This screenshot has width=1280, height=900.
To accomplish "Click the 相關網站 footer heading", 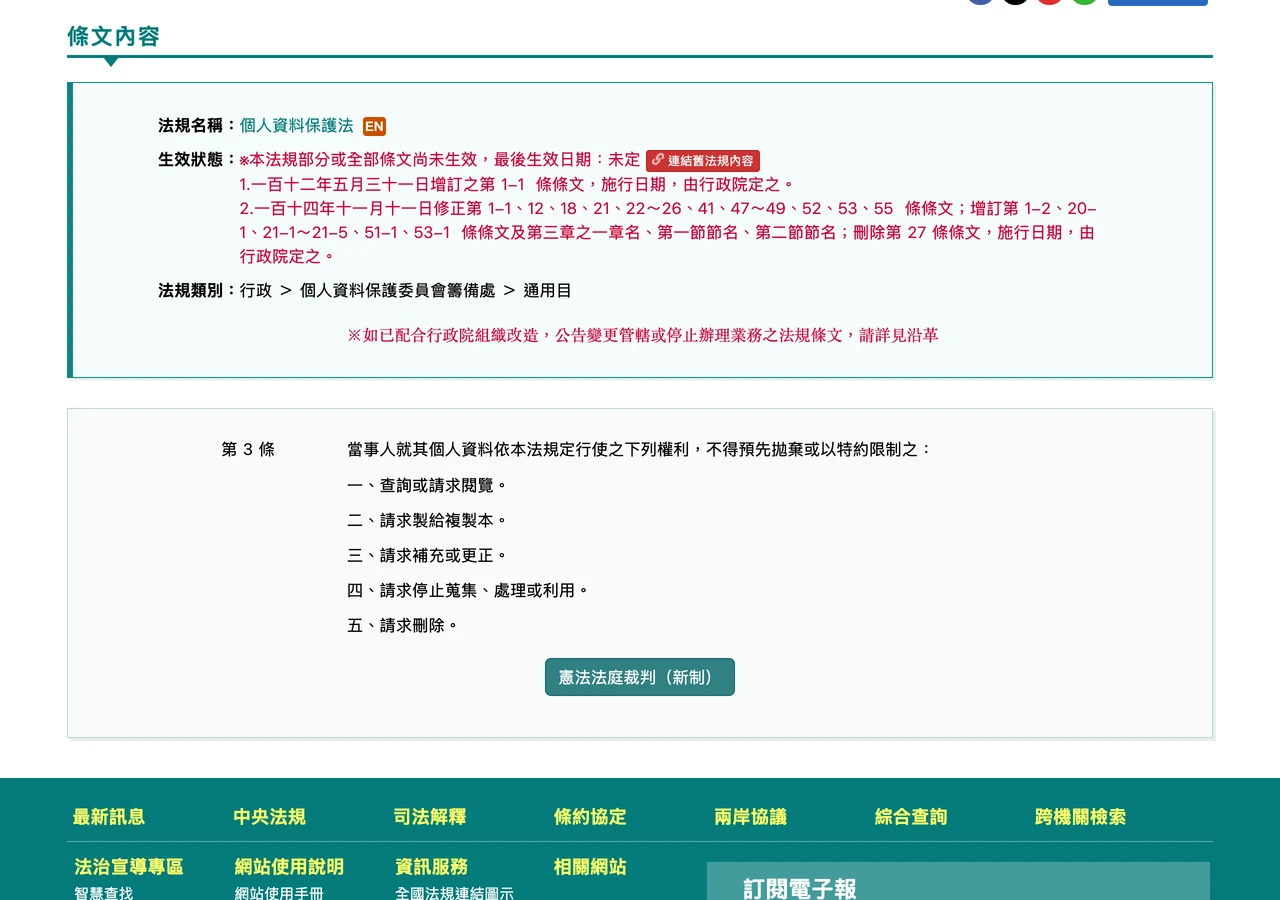I will pyautogui.click(x=590, y=867).
